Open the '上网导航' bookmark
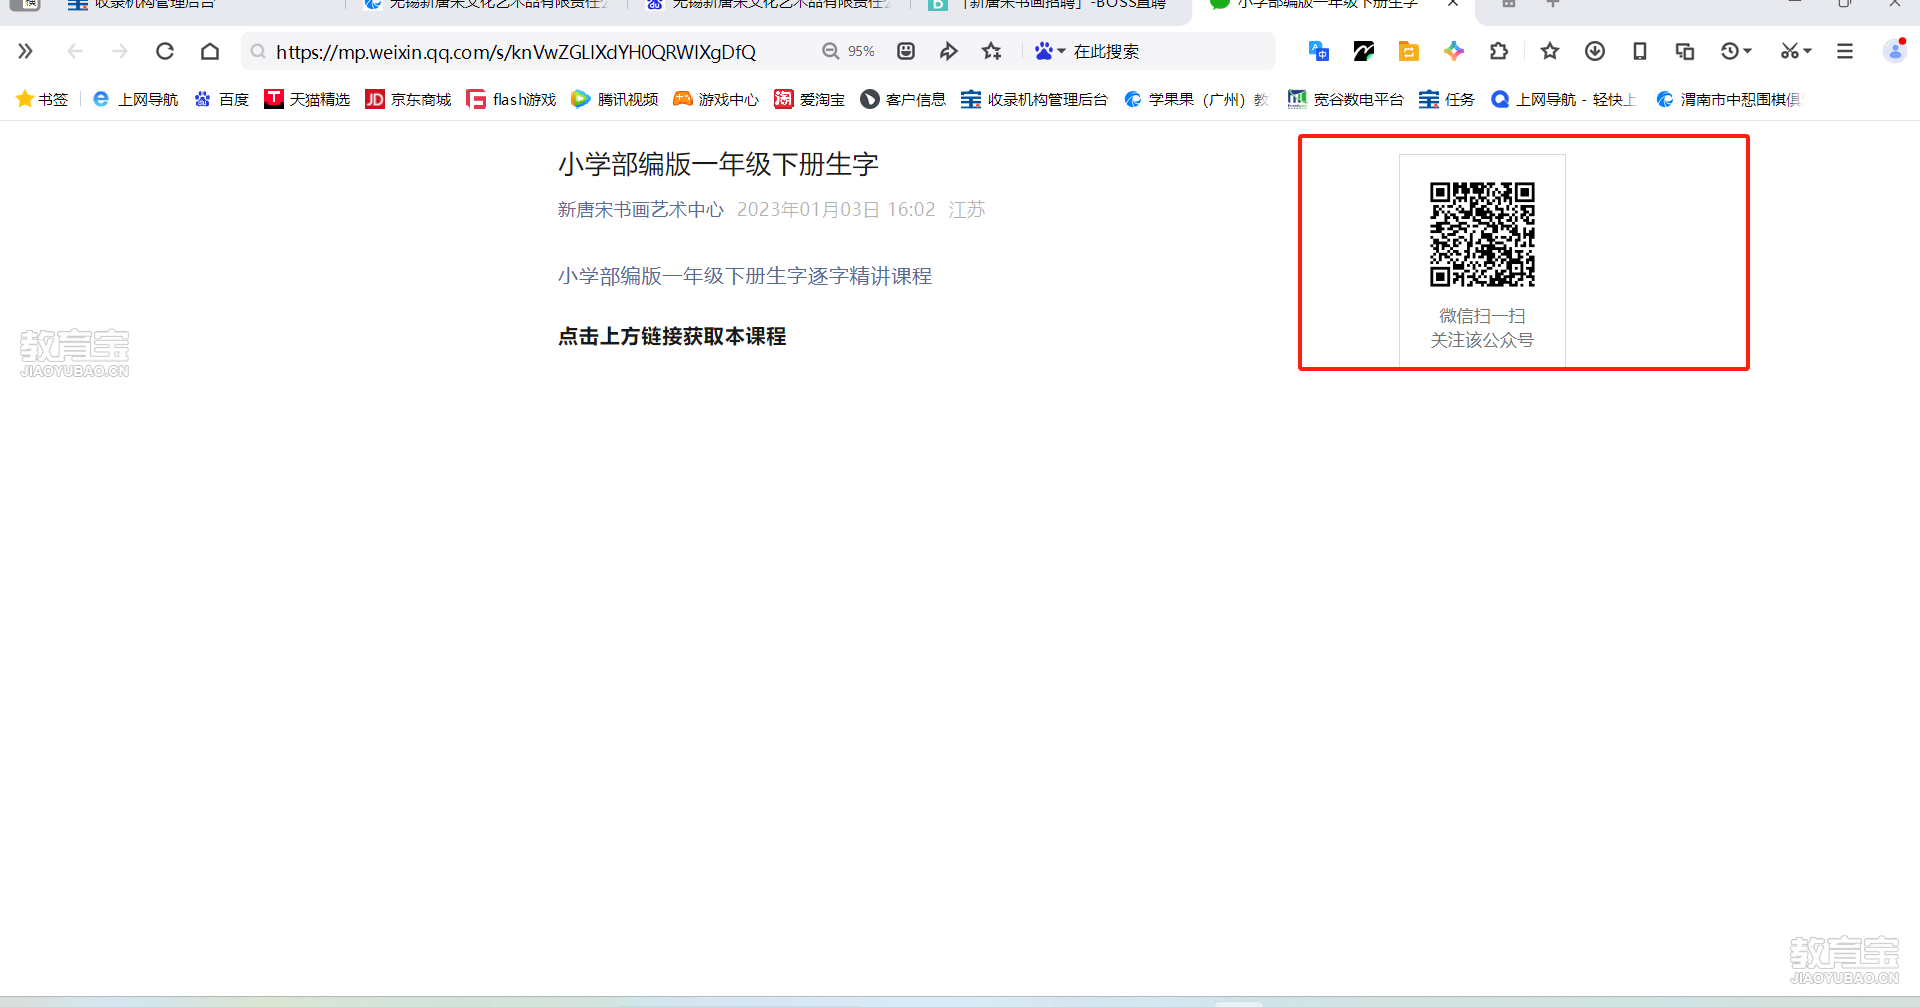The width and height of the screenshot is (1920, 1007). tap(135, 99)
